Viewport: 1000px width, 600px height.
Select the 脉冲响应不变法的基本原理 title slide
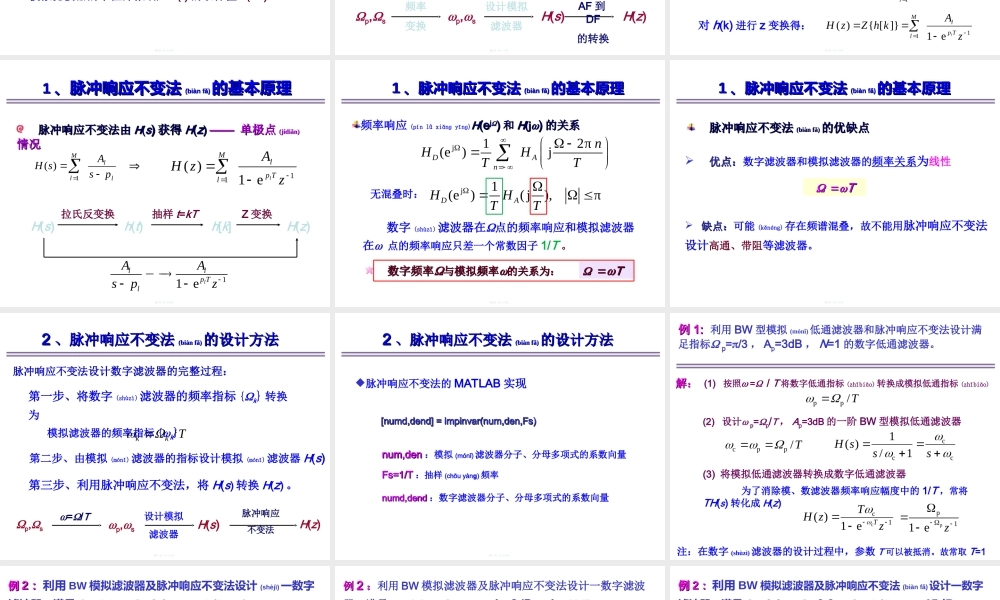tap(166, 88)
